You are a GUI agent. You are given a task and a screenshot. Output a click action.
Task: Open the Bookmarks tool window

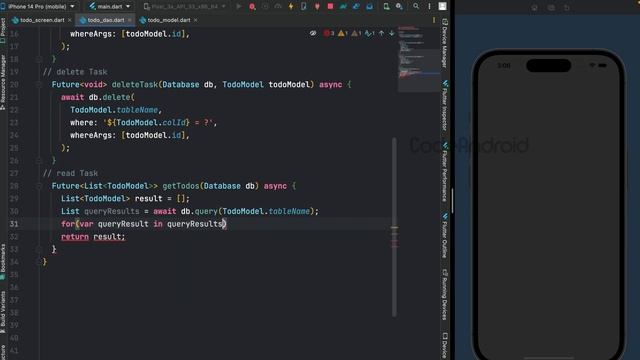(3, 261)
